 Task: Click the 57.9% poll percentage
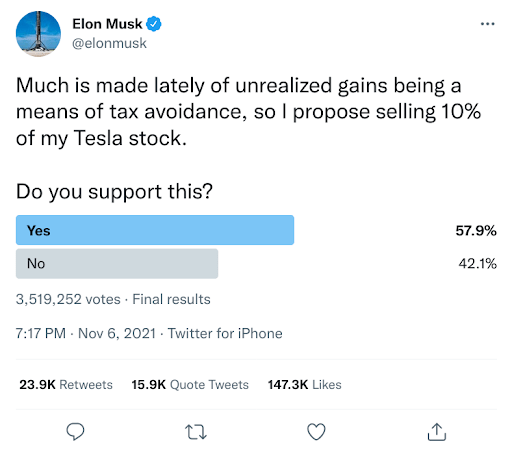[476, 231]
